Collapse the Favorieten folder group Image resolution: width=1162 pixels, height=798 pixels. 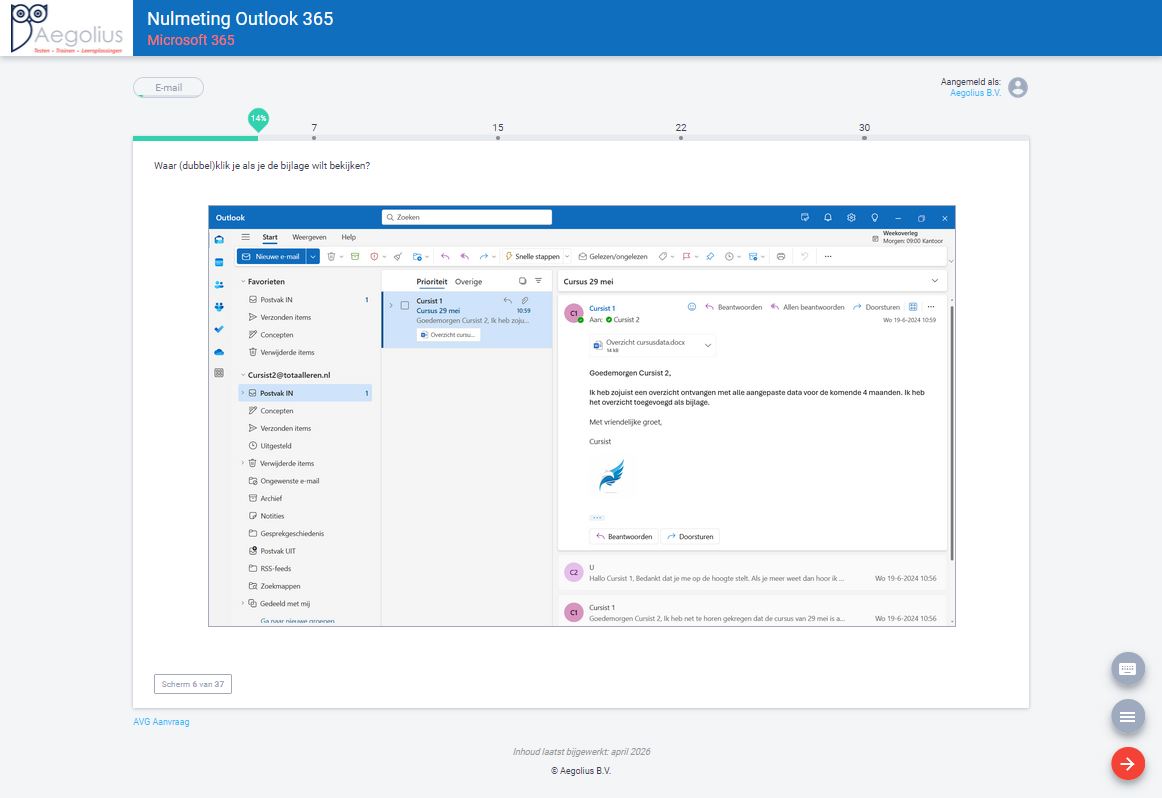point(243,282)
